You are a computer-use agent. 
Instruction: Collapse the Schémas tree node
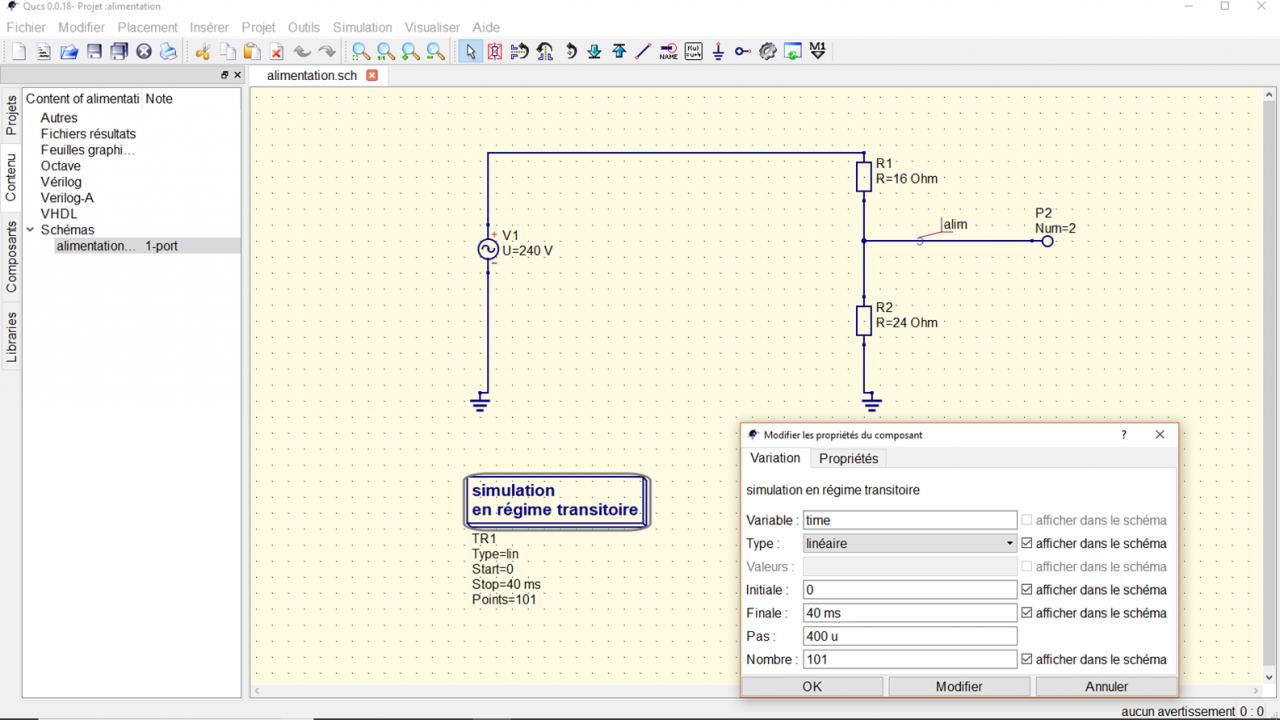30,230
